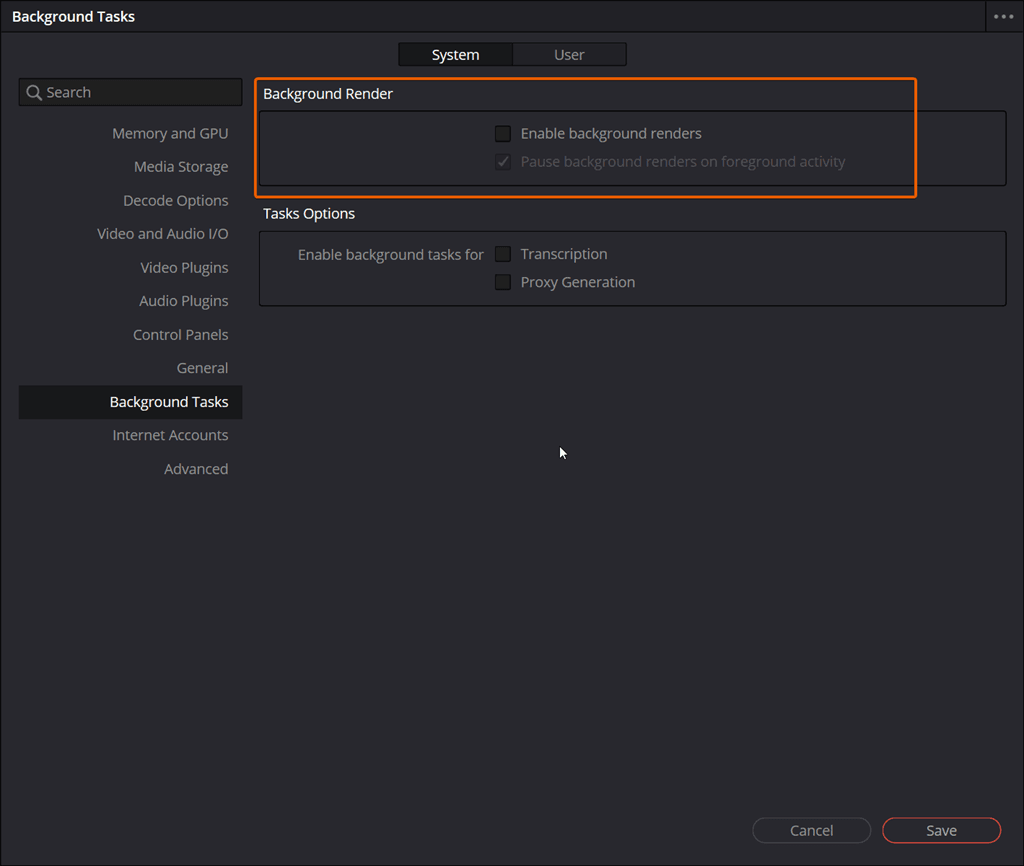Viewport: 1024px width, 866px height.
Task: Enable background tasks for Proxy Generation
Action: click(x=502, y=282)
